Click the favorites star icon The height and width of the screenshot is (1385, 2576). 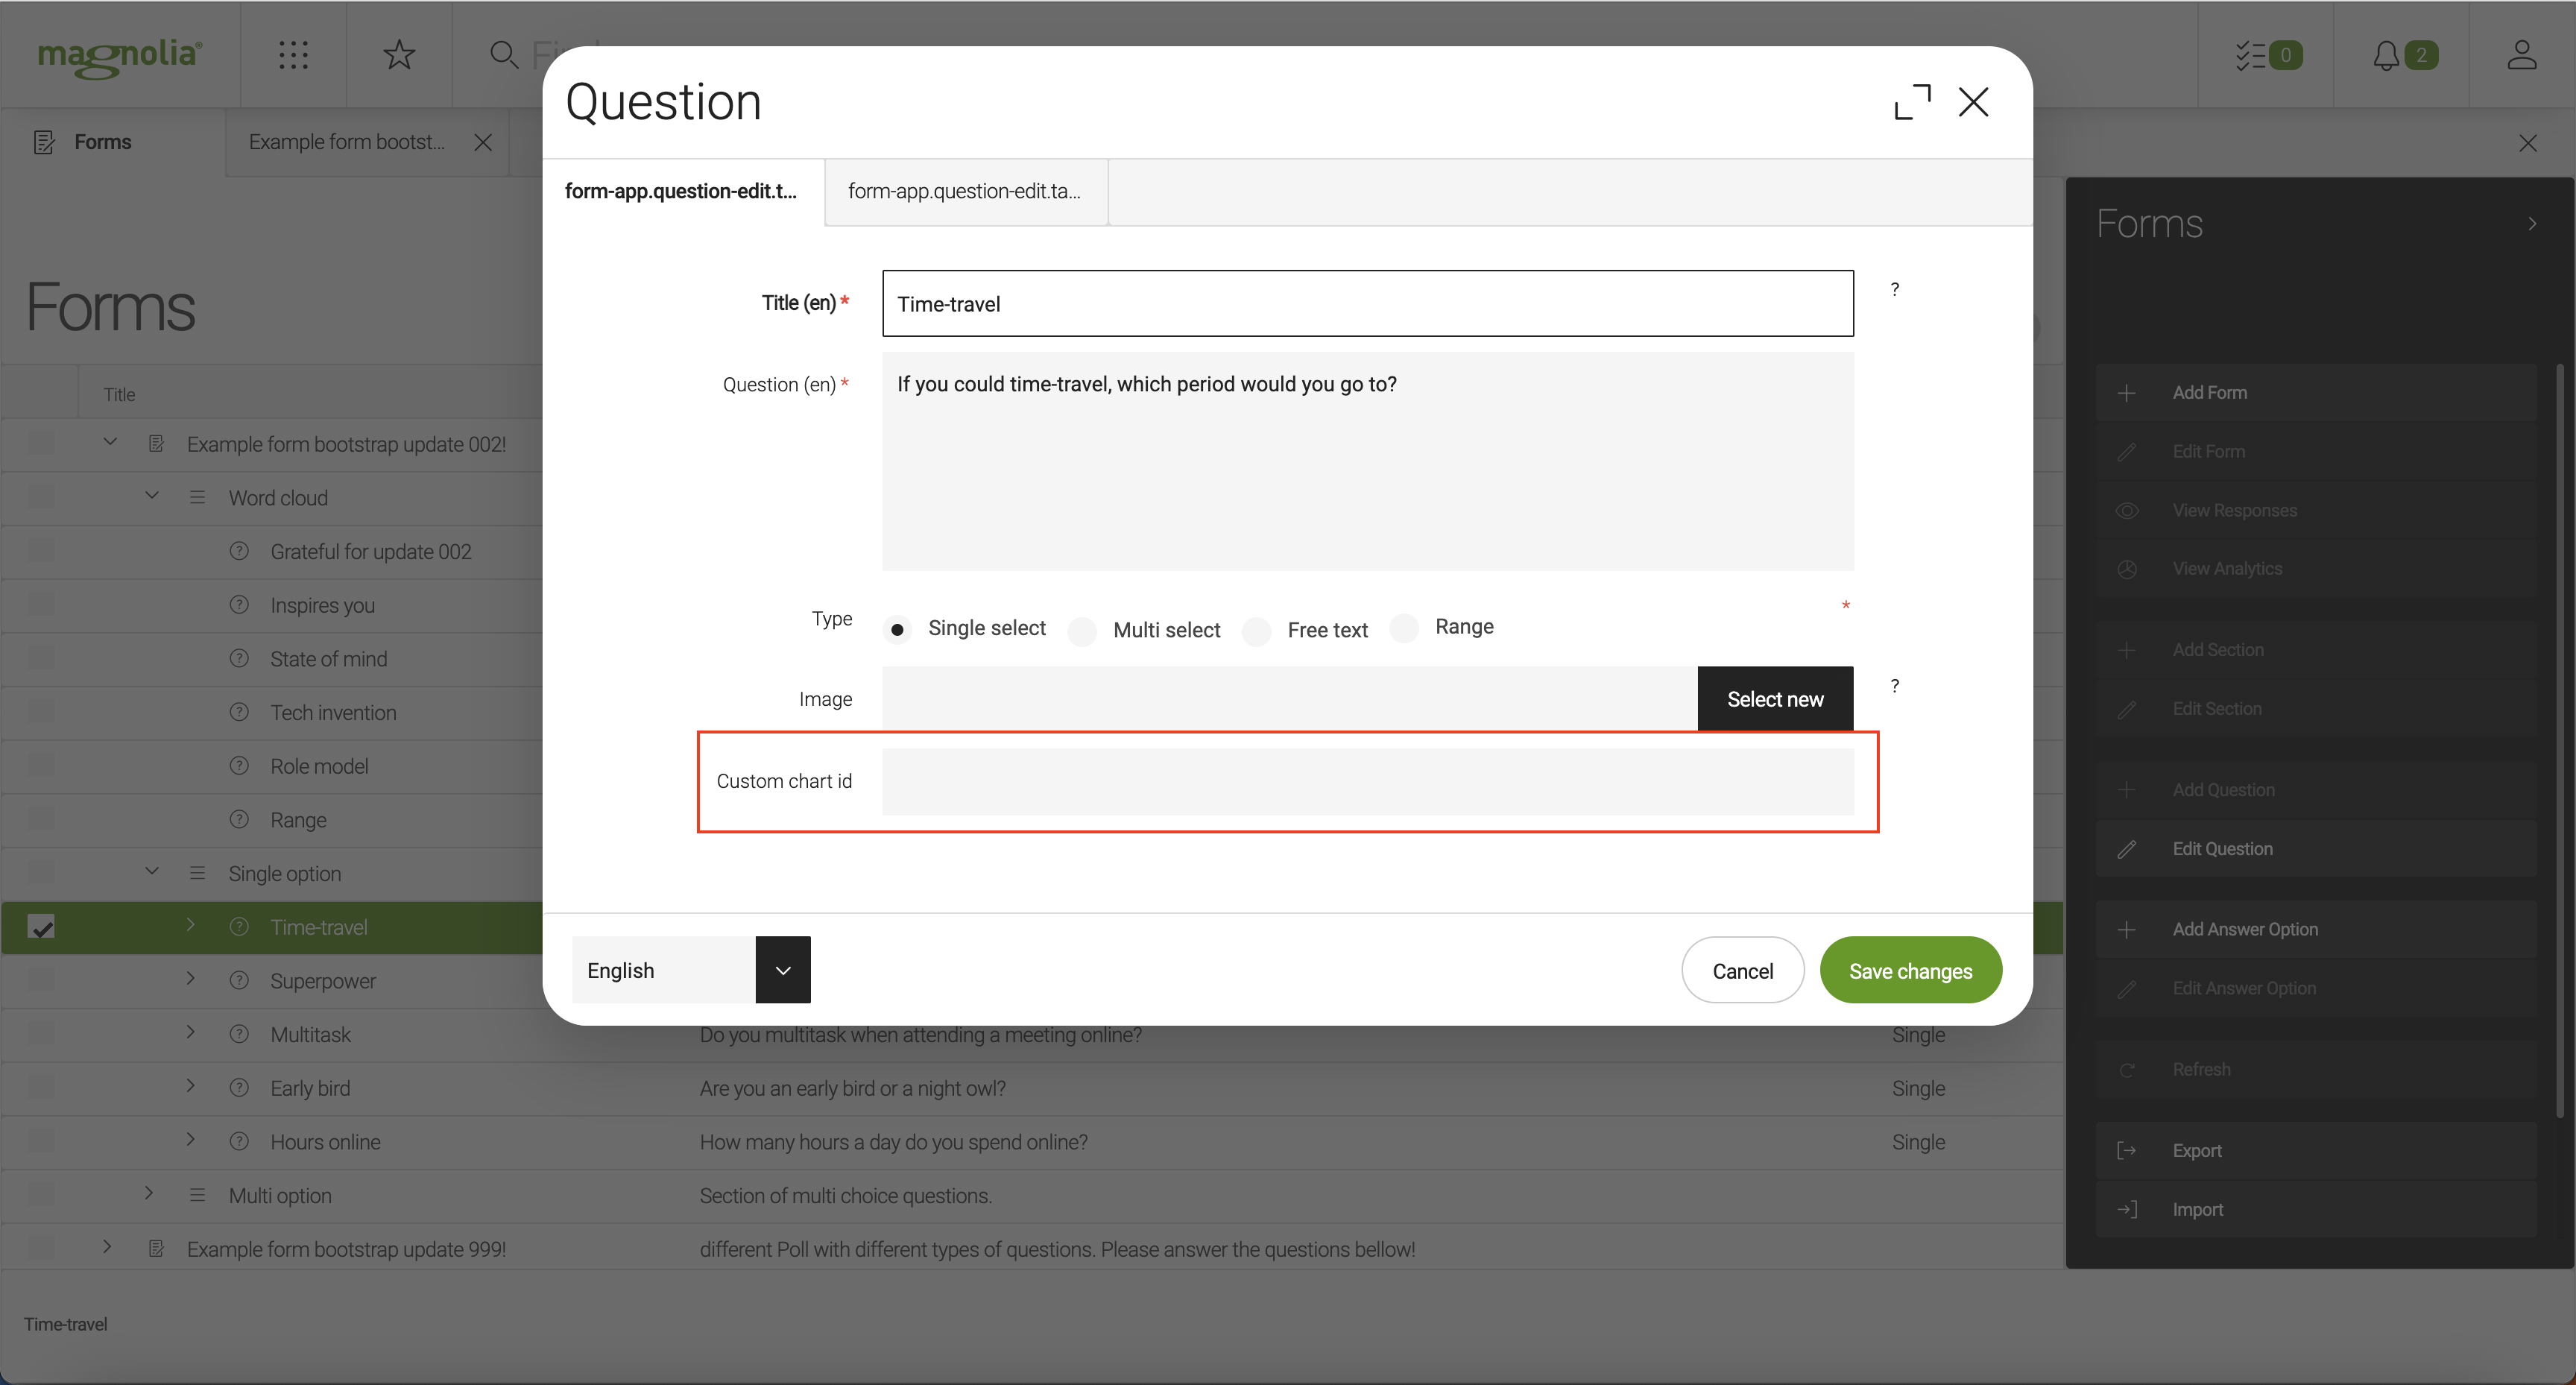[x=399, y=55]
